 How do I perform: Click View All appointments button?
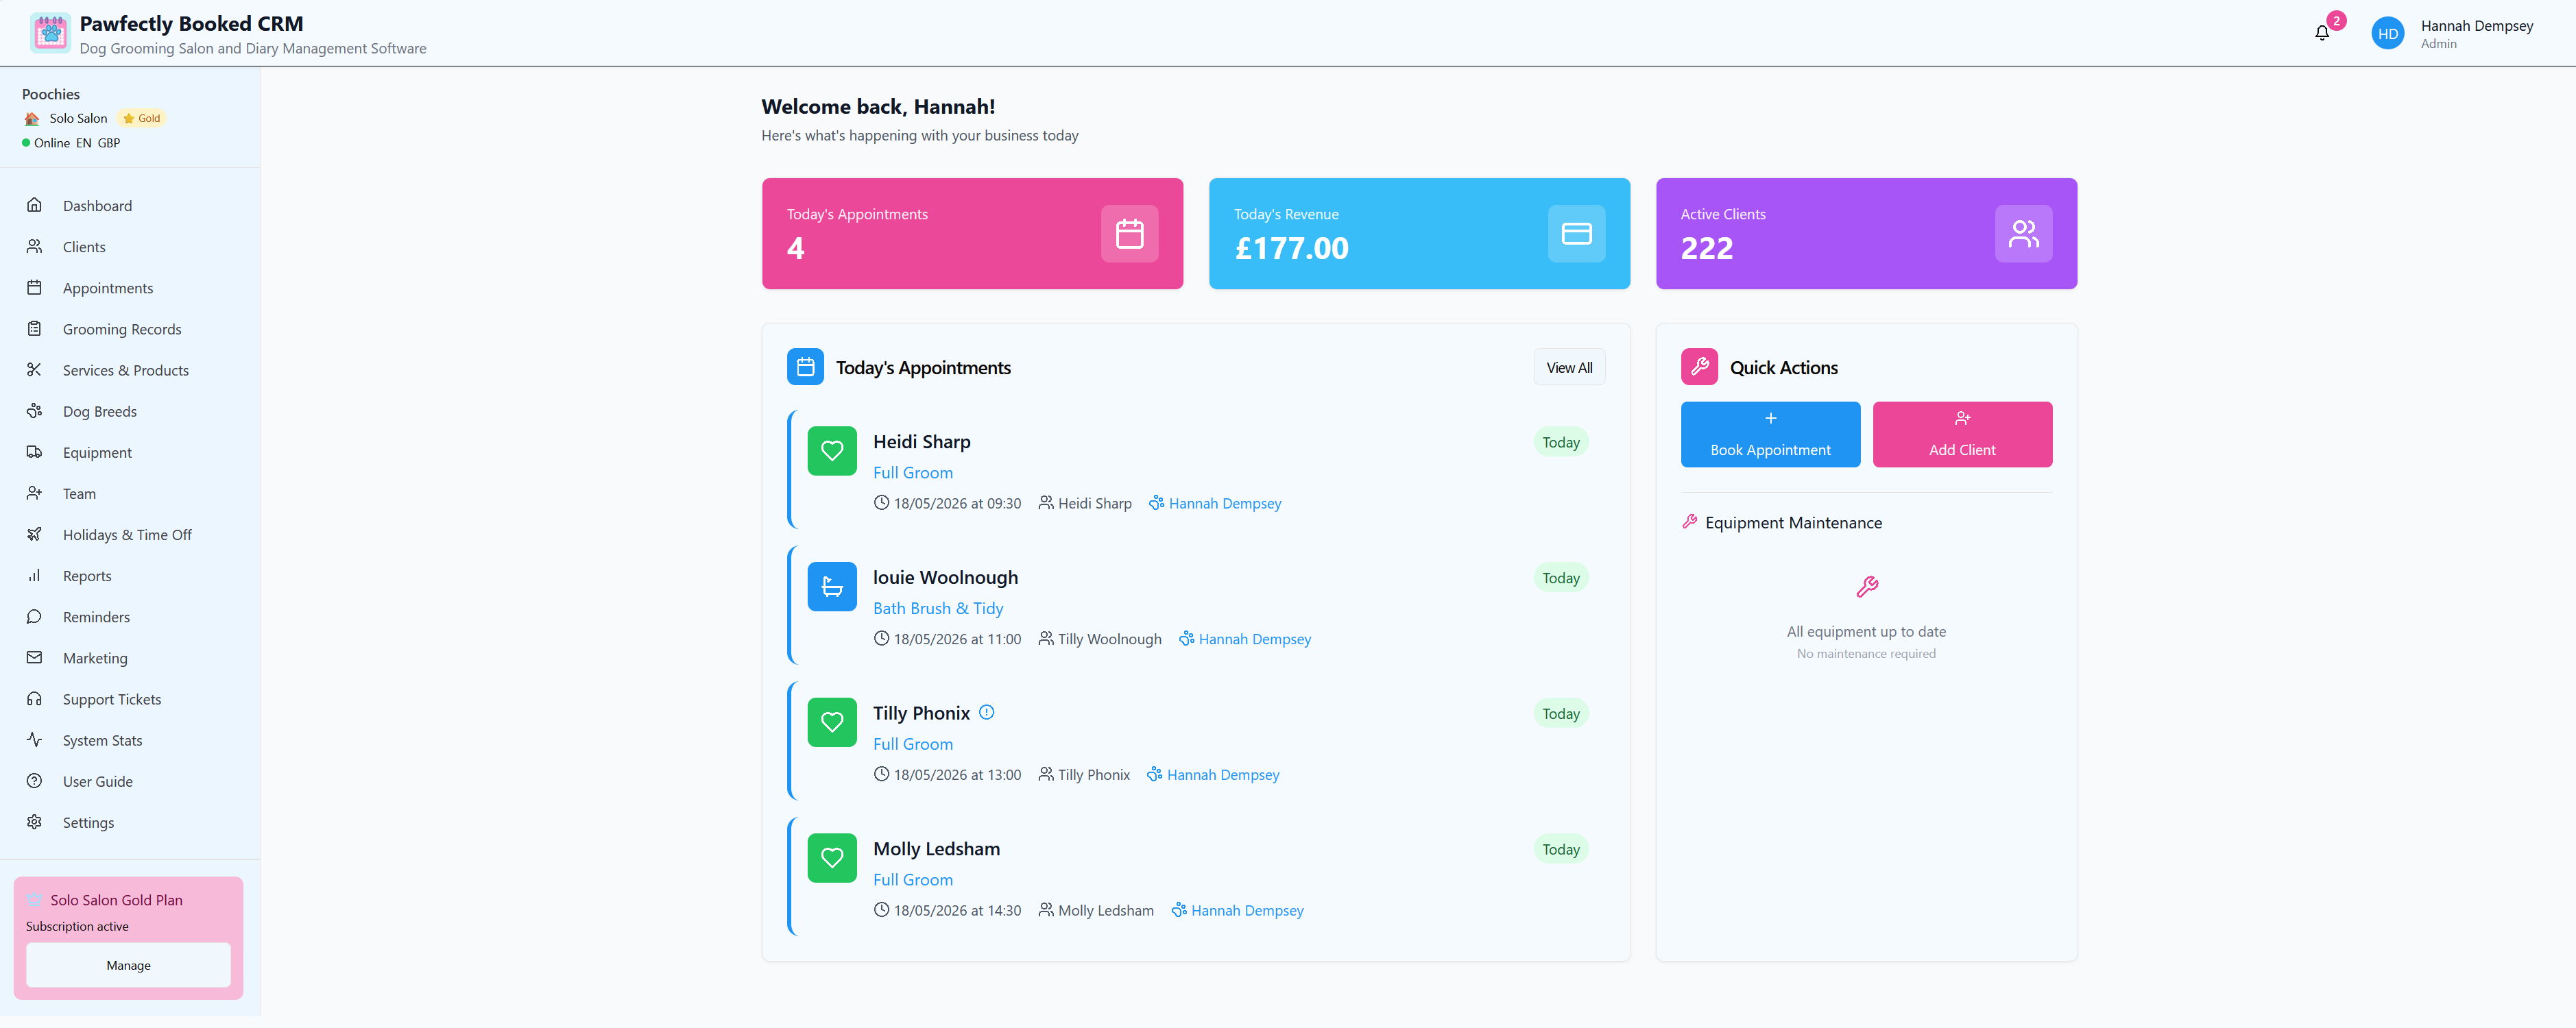tap(1569, 367)
